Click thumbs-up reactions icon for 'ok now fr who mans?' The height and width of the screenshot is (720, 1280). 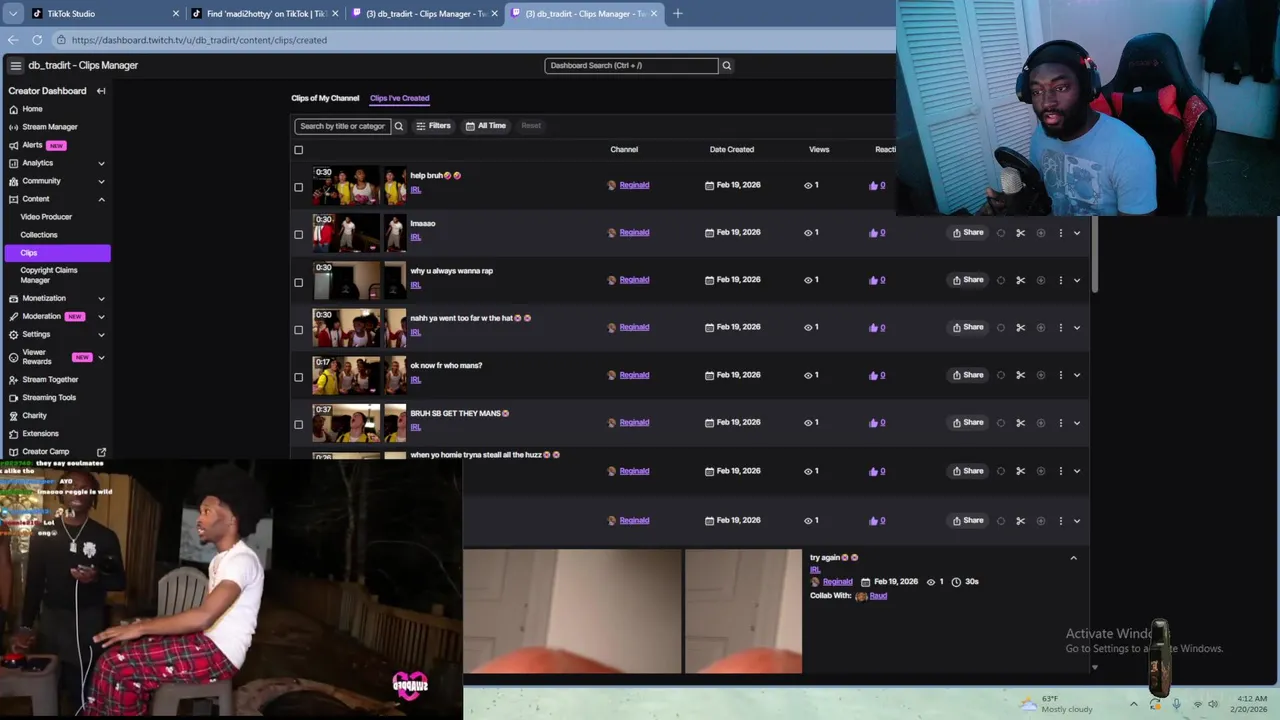[873, 375]
